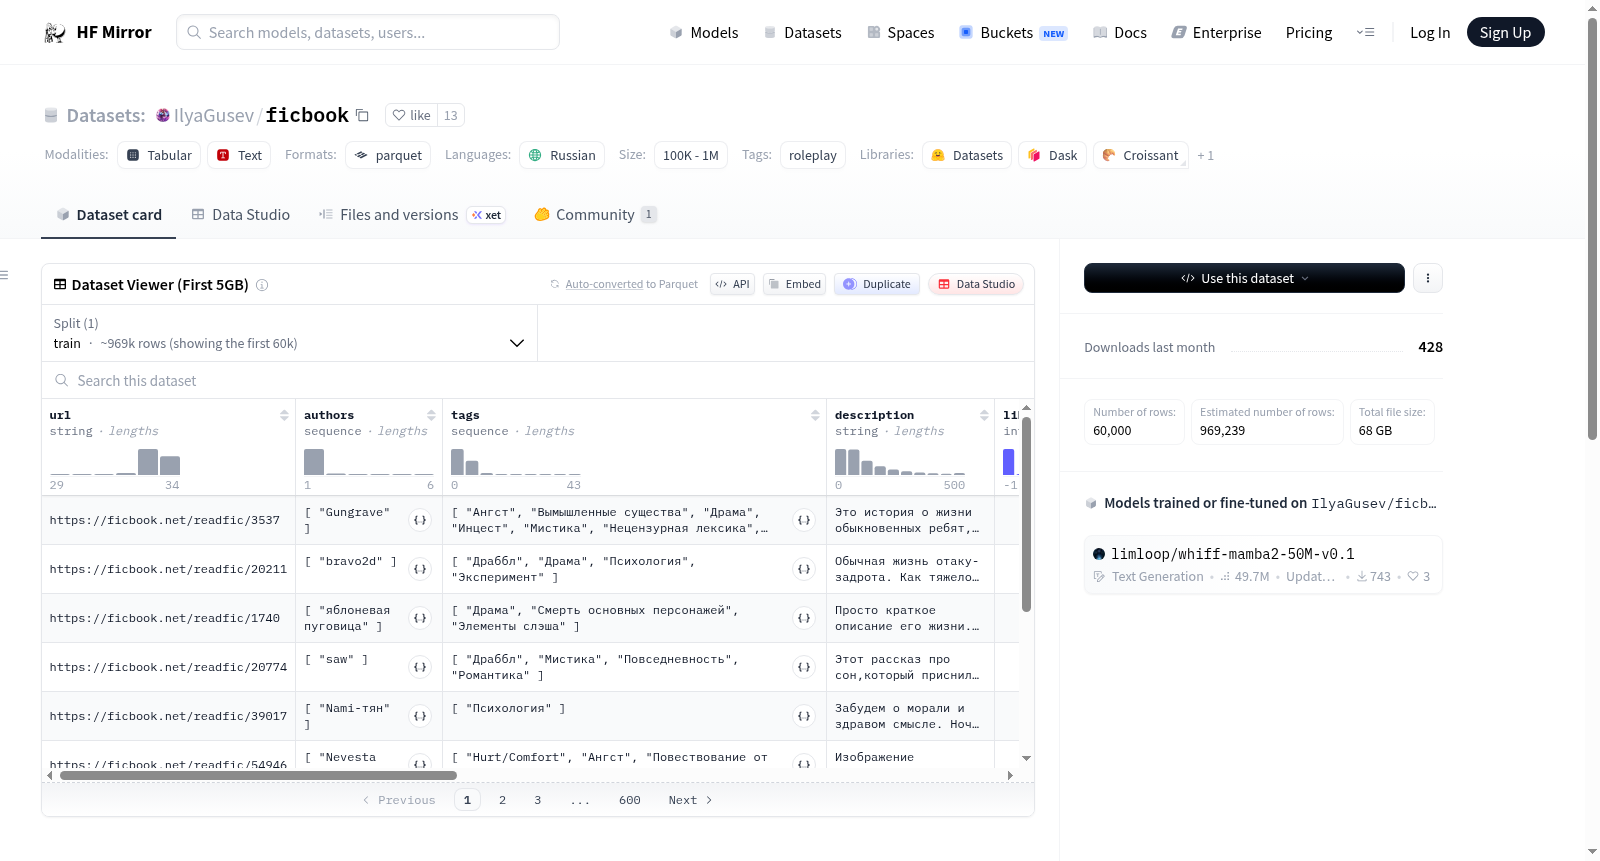The image size is (1600, 861).
Task: Open the navigation overflow menu icon
Action: (1365, 33)
